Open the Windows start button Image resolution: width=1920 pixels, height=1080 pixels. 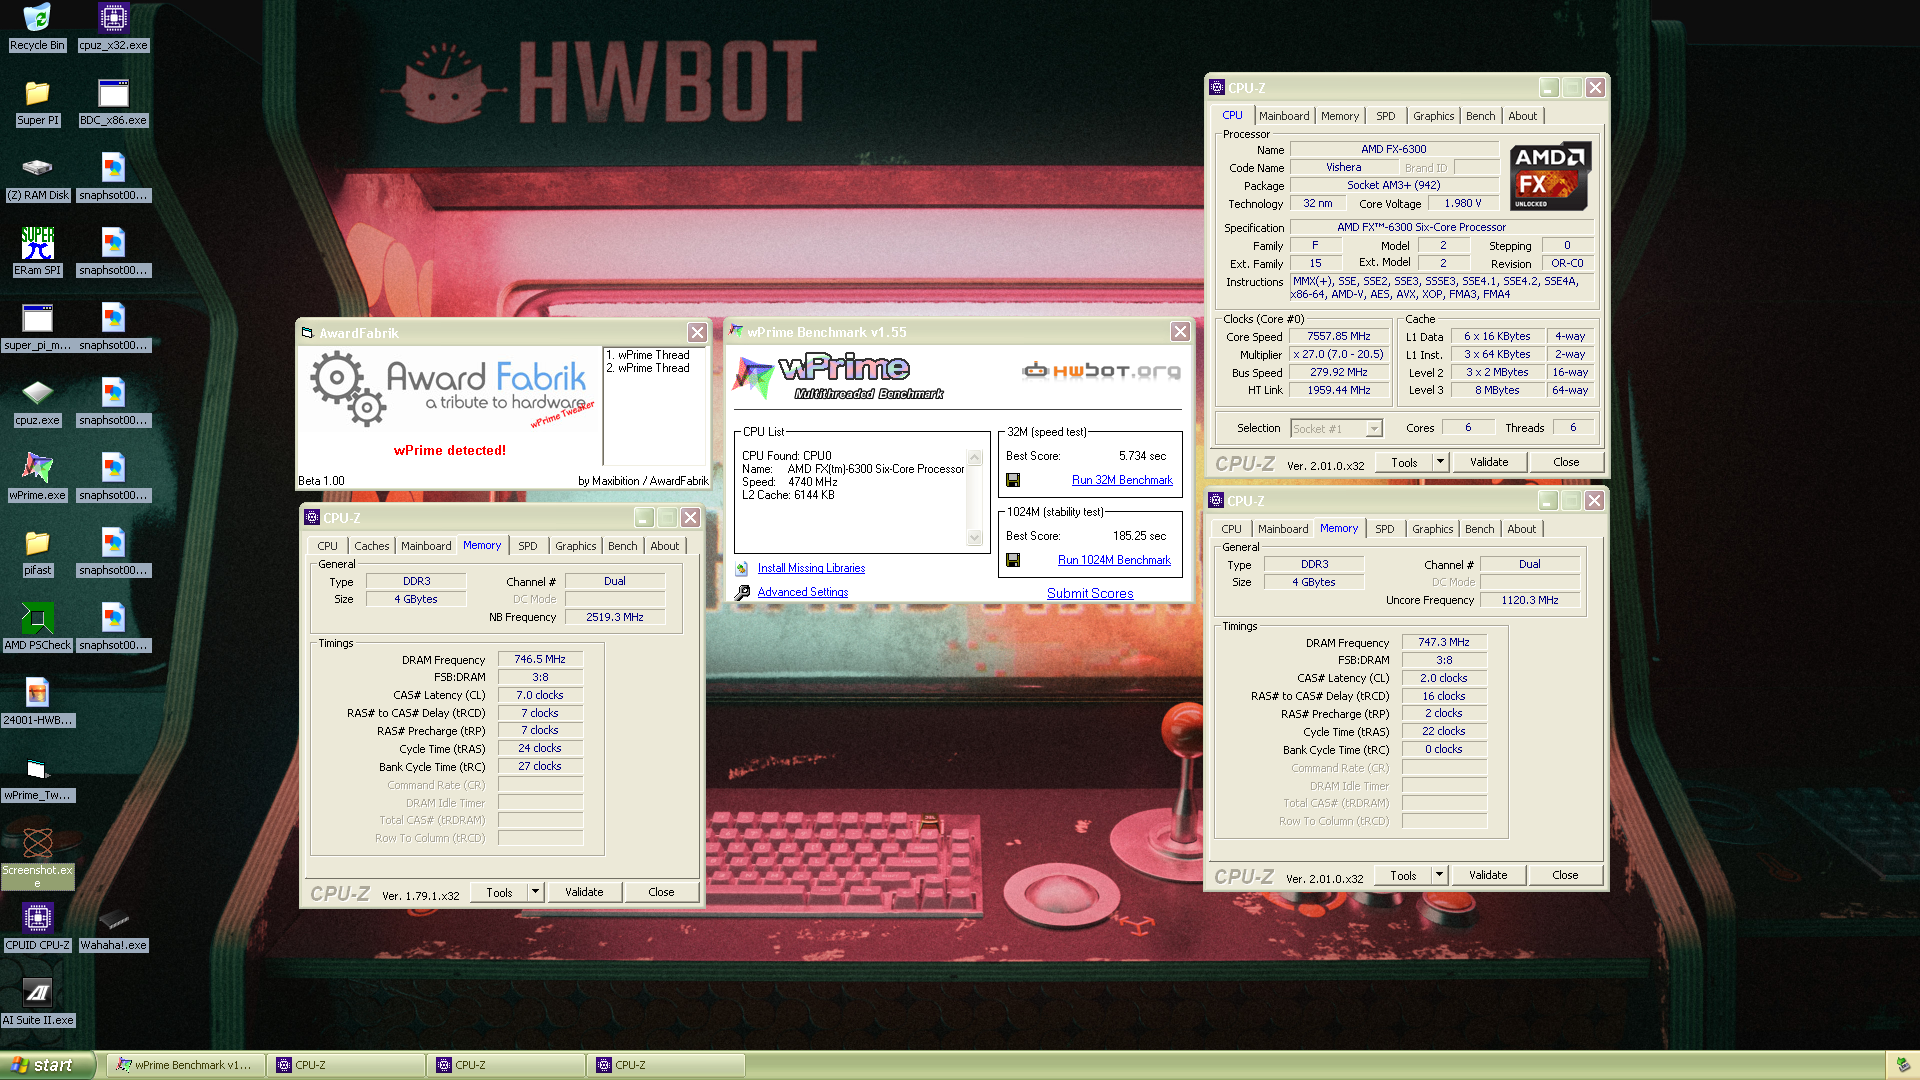47,1065
